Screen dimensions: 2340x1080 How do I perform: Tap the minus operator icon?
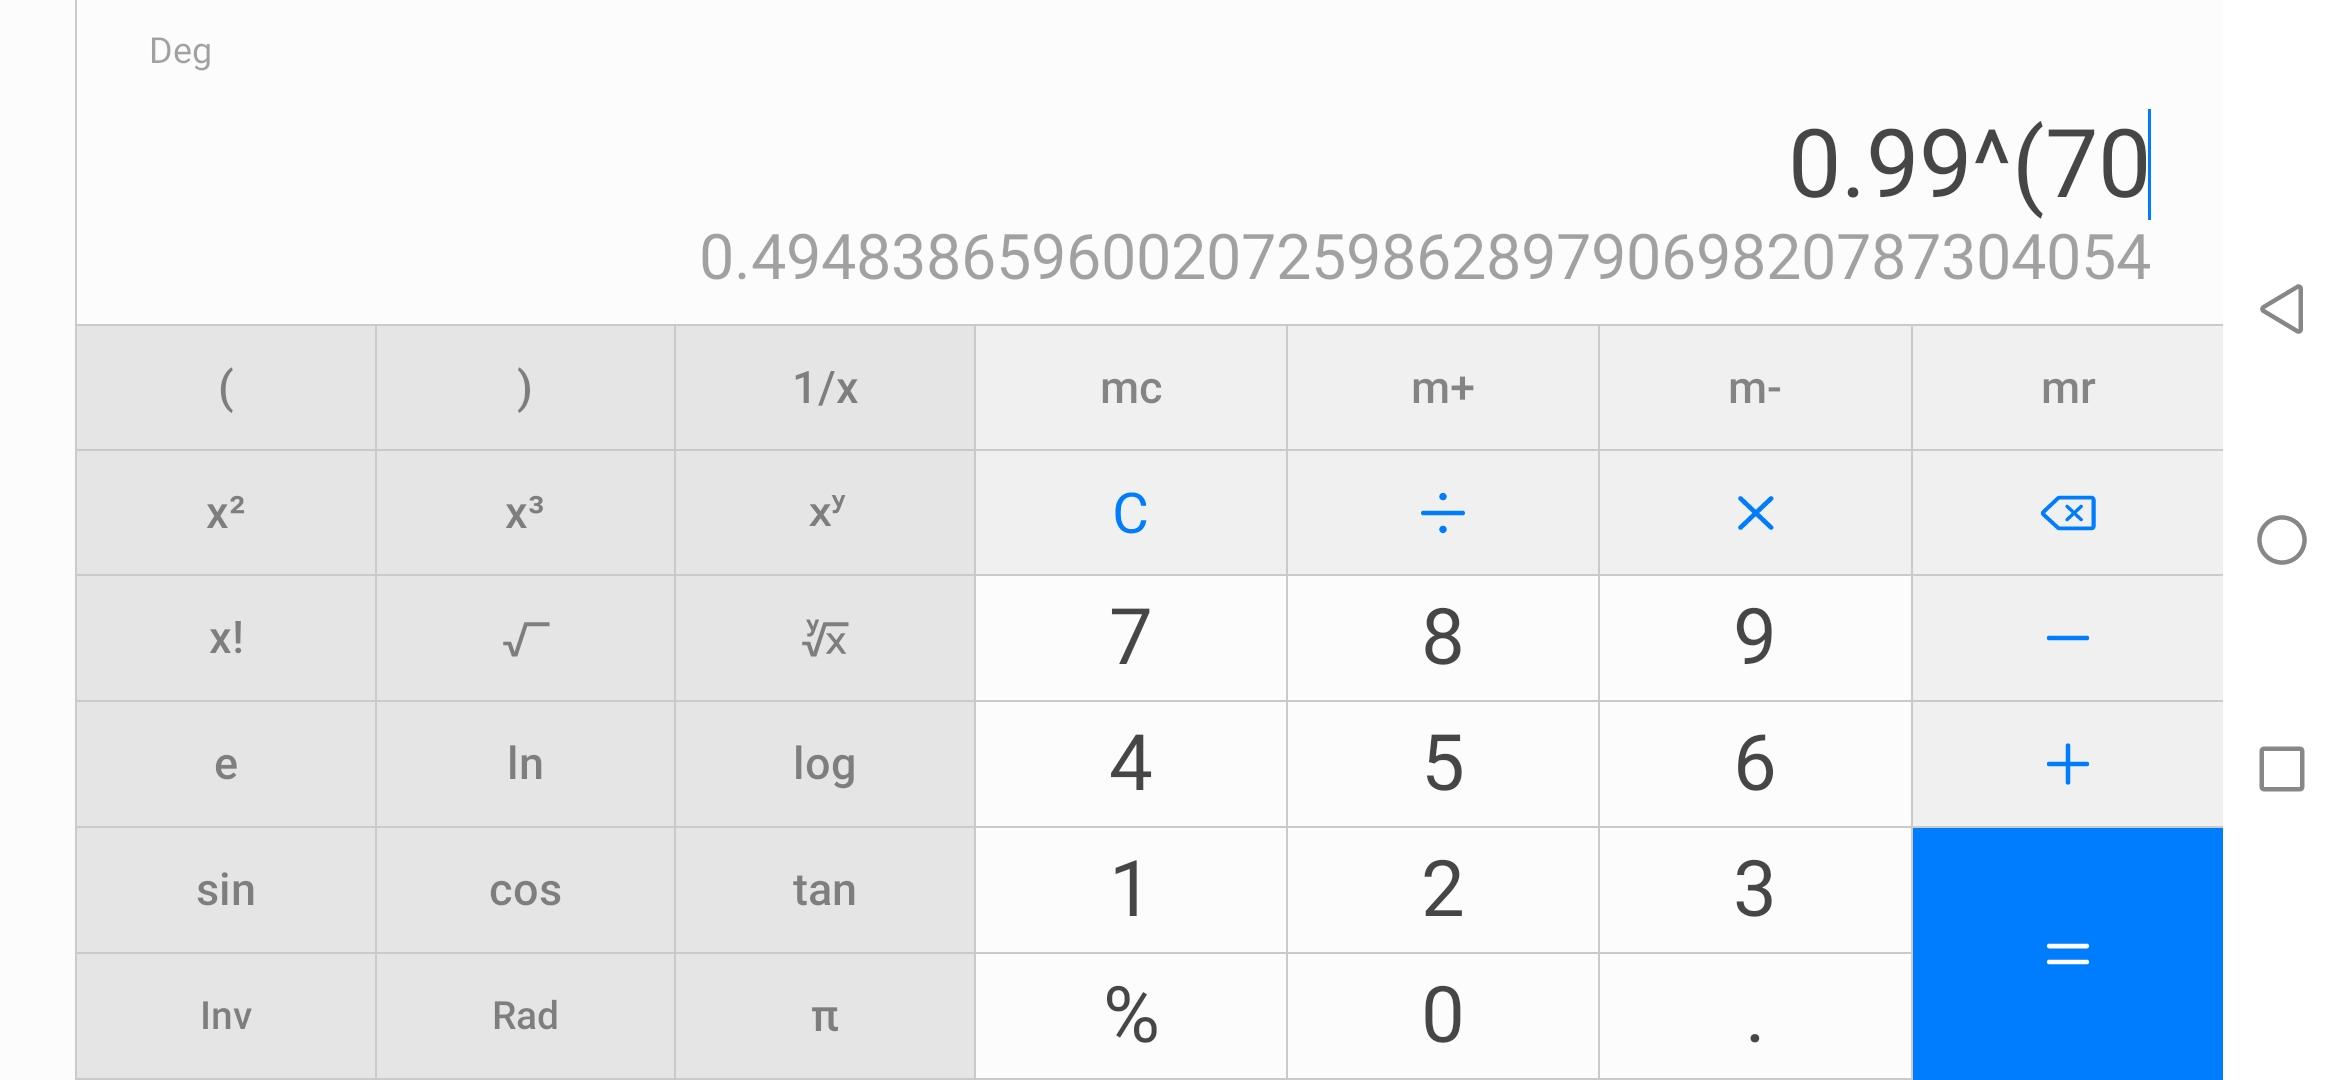point(2067,638)
